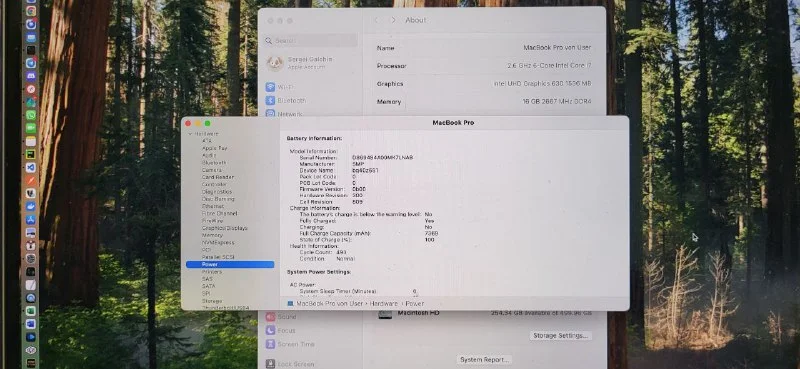The image size is (800, 369).
Task: Click the Condition value 'Normal'
Action: tap(345, 259)
